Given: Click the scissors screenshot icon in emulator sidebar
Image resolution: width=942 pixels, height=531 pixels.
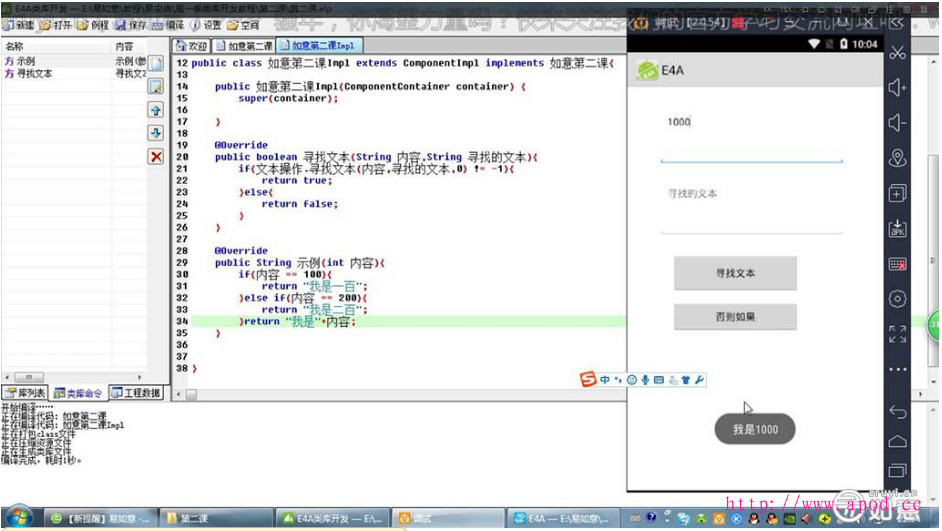Looking at the screenshot, I should [897, 53].
